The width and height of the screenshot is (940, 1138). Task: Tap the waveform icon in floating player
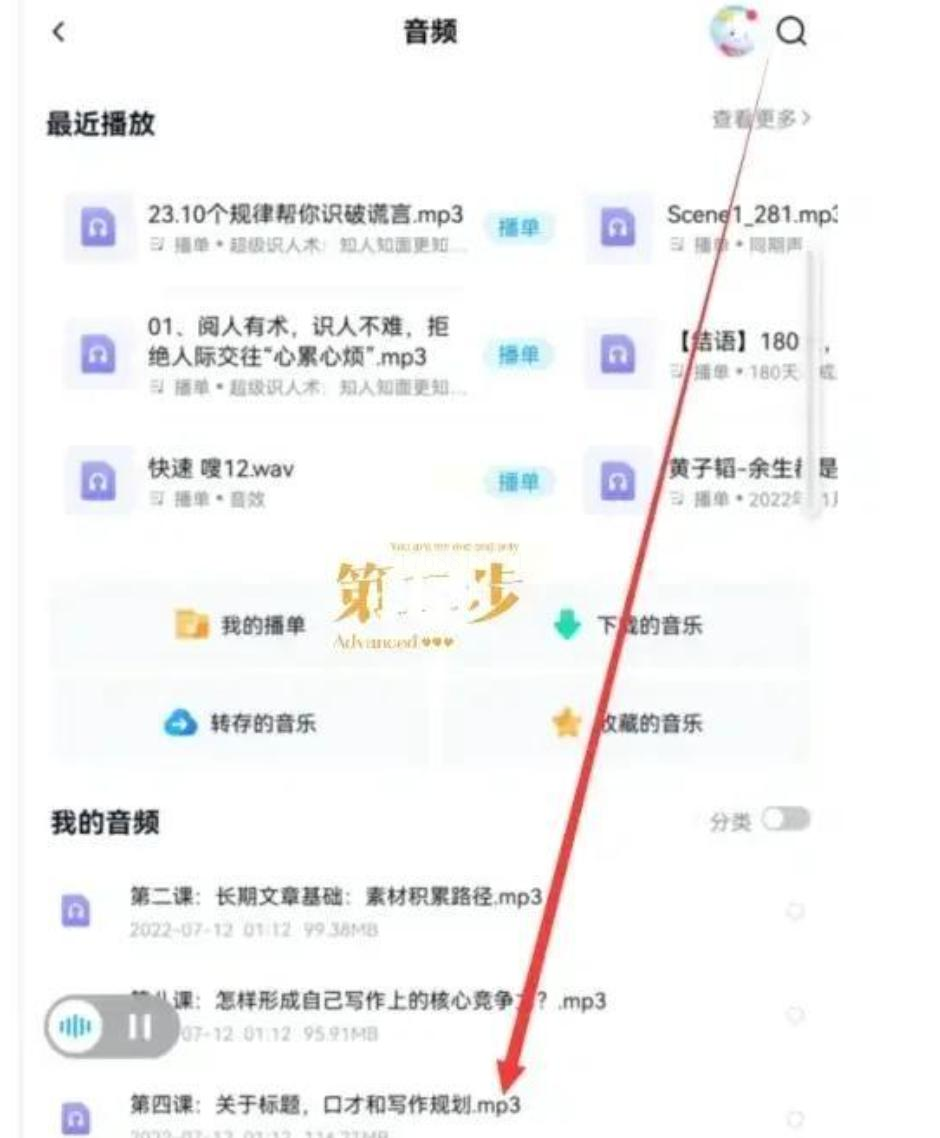click(x=75, y=1026)
